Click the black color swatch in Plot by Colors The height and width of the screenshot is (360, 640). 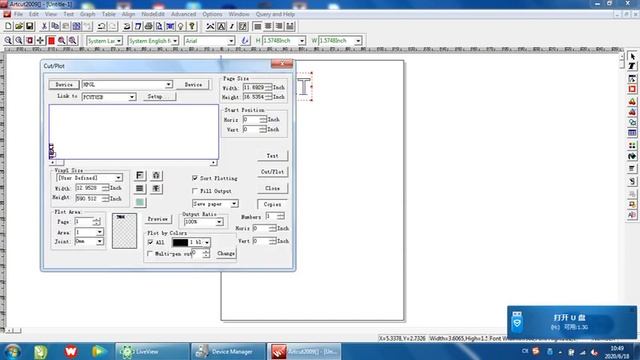180,242
